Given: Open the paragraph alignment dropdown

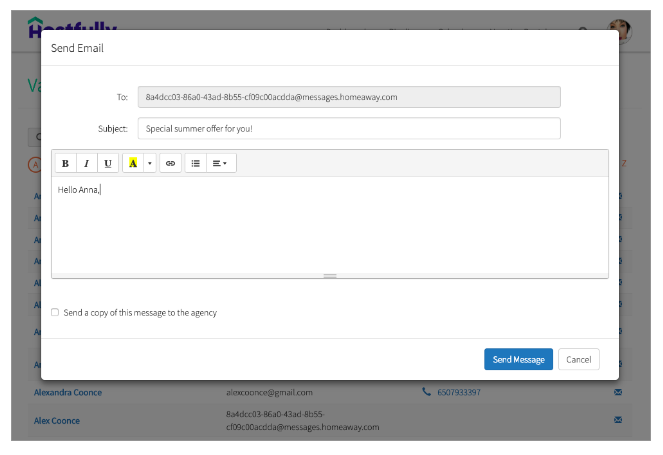Looking at the screenshot, I should pyautogui.click(x=220, y=163).
